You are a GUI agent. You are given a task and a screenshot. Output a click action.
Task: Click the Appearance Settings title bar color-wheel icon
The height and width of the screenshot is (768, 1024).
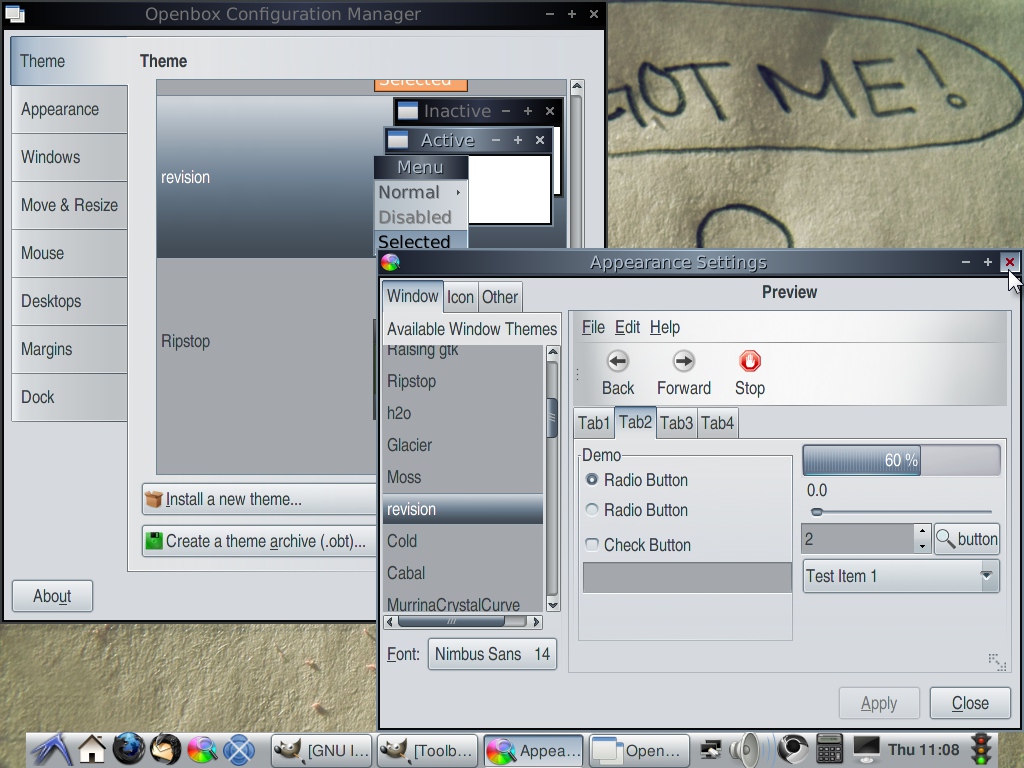(x=391, y=263)
